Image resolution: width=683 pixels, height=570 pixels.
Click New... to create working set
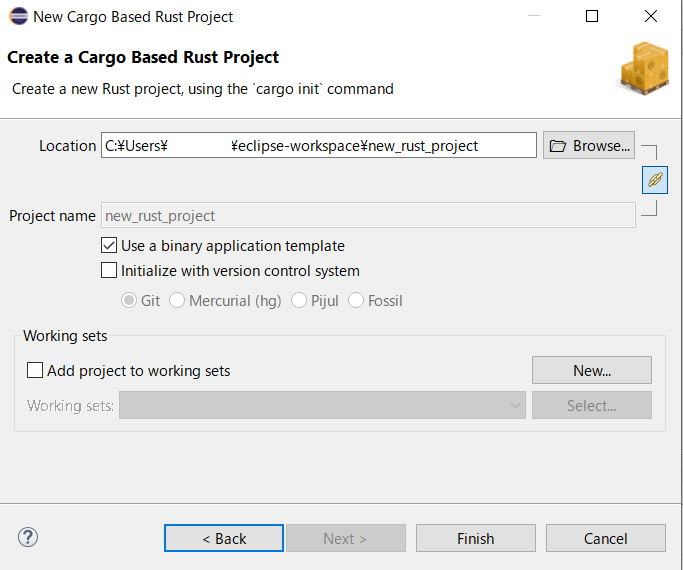(591, 370)
